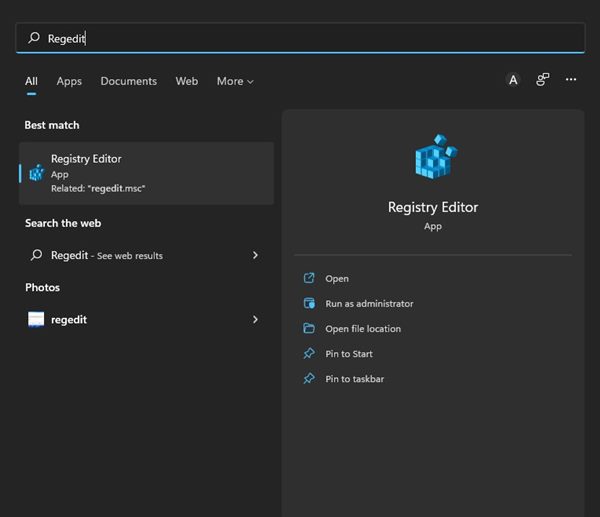
Task: Open Registry Editor best match result
Action: tap(147, 173)
